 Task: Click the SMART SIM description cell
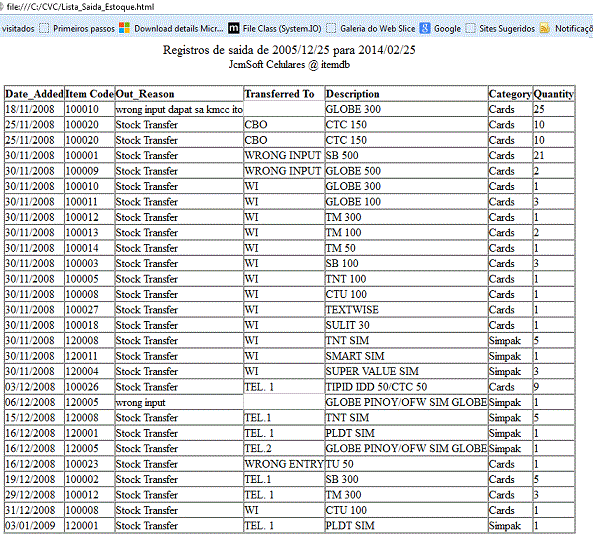(x=407, y=356)
